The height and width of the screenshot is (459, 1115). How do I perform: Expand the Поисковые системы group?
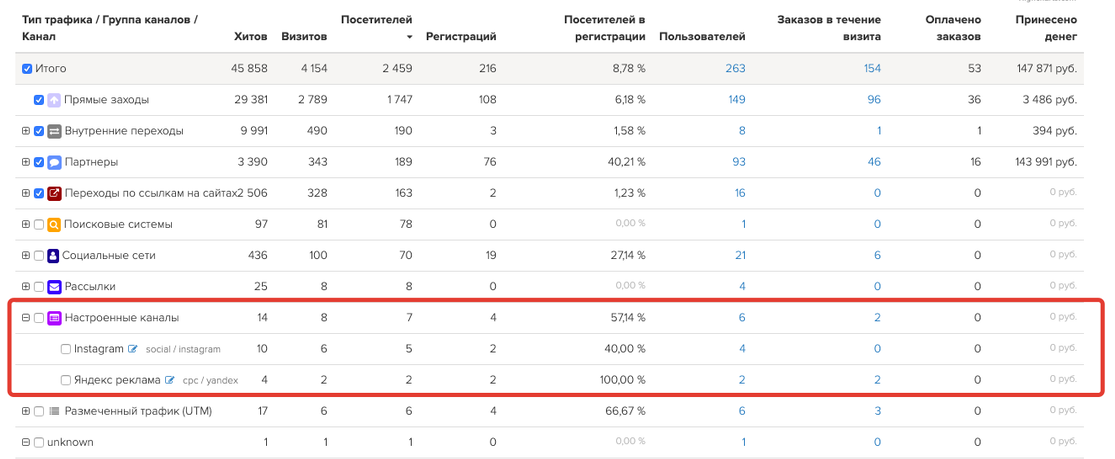point(26,224)
